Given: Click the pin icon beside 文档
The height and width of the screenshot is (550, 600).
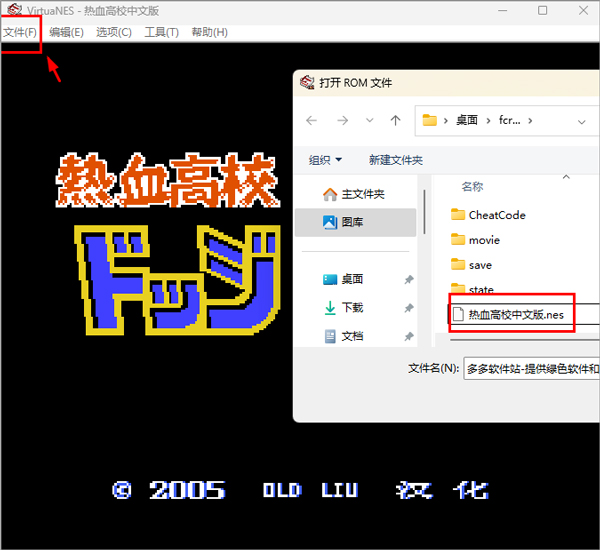Looking at the screenshot, I should click(409, 336).
